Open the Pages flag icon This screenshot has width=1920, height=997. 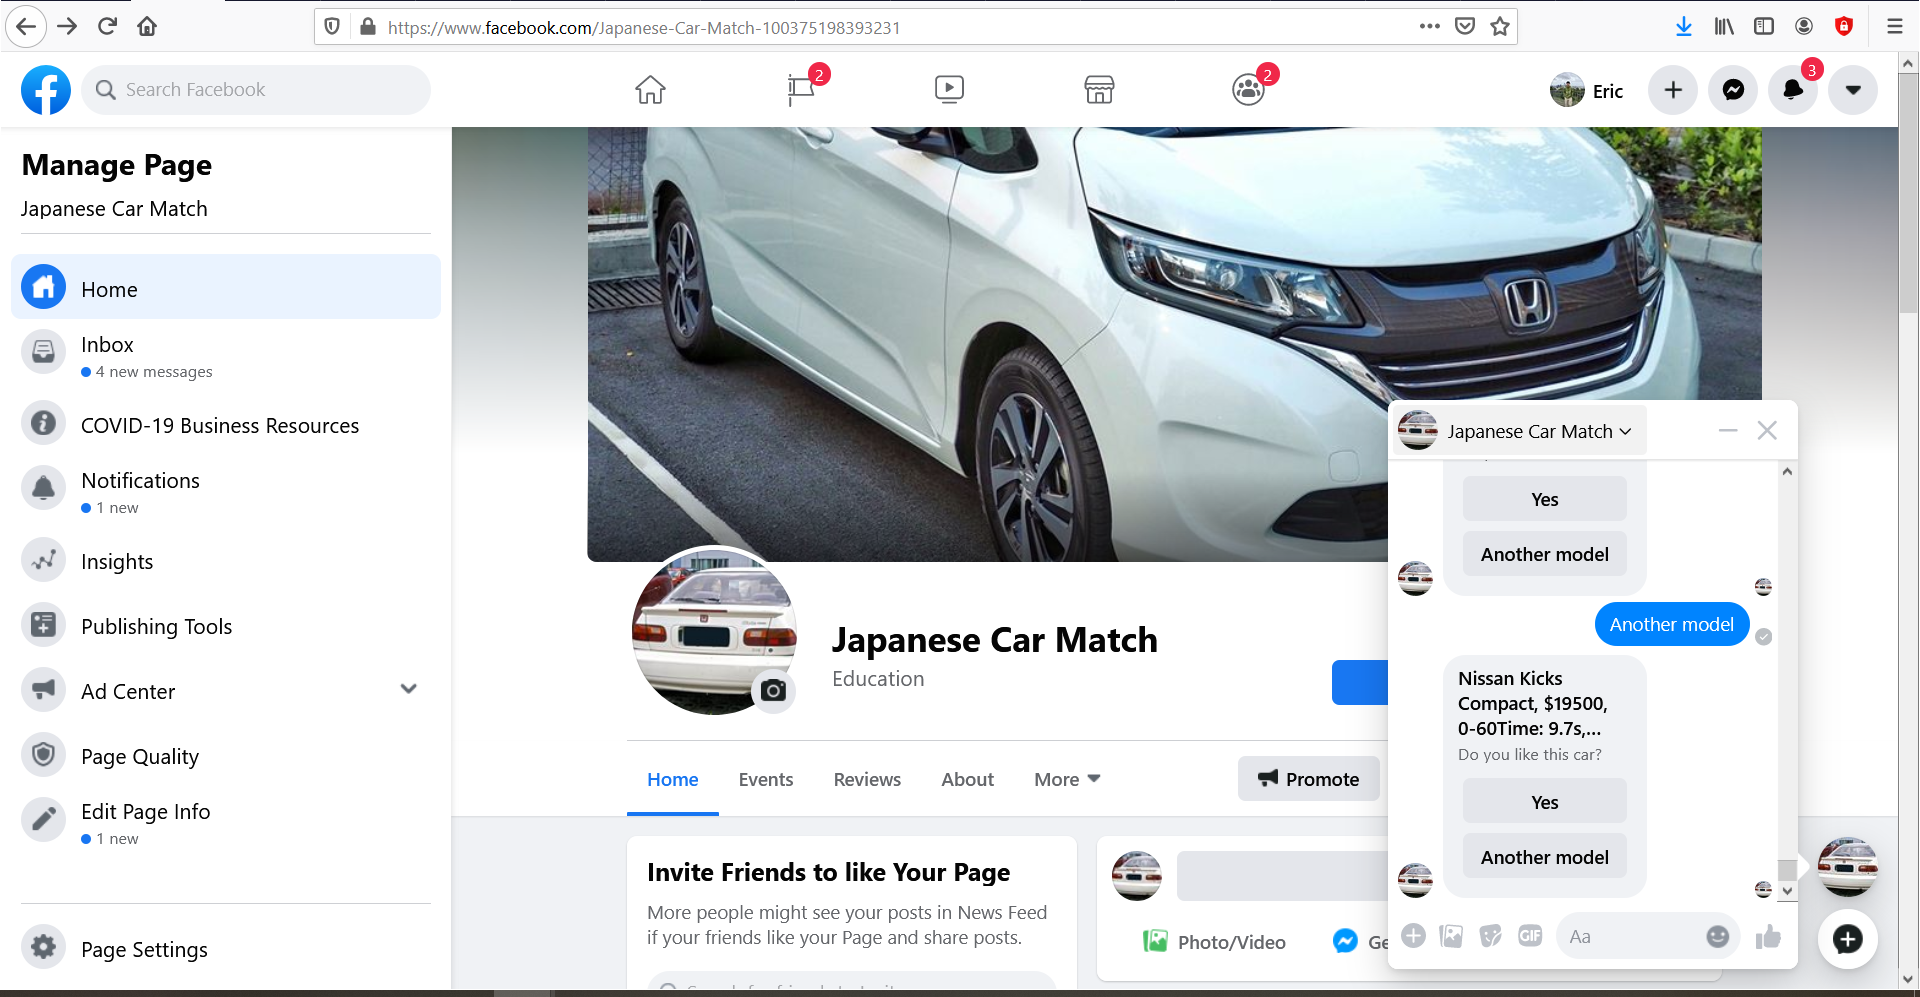(800, 90)
